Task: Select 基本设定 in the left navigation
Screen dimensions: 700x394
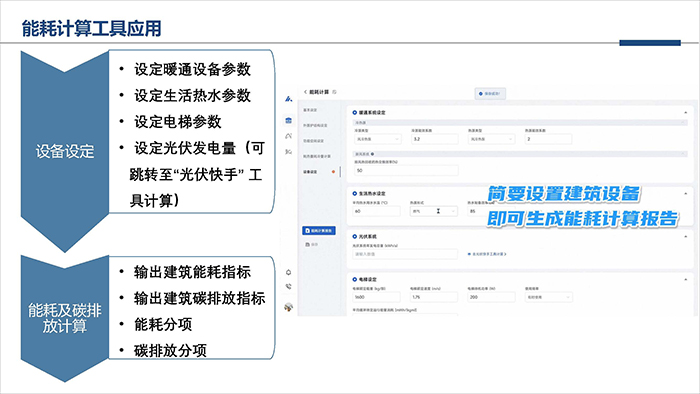Action: point(310,110)
